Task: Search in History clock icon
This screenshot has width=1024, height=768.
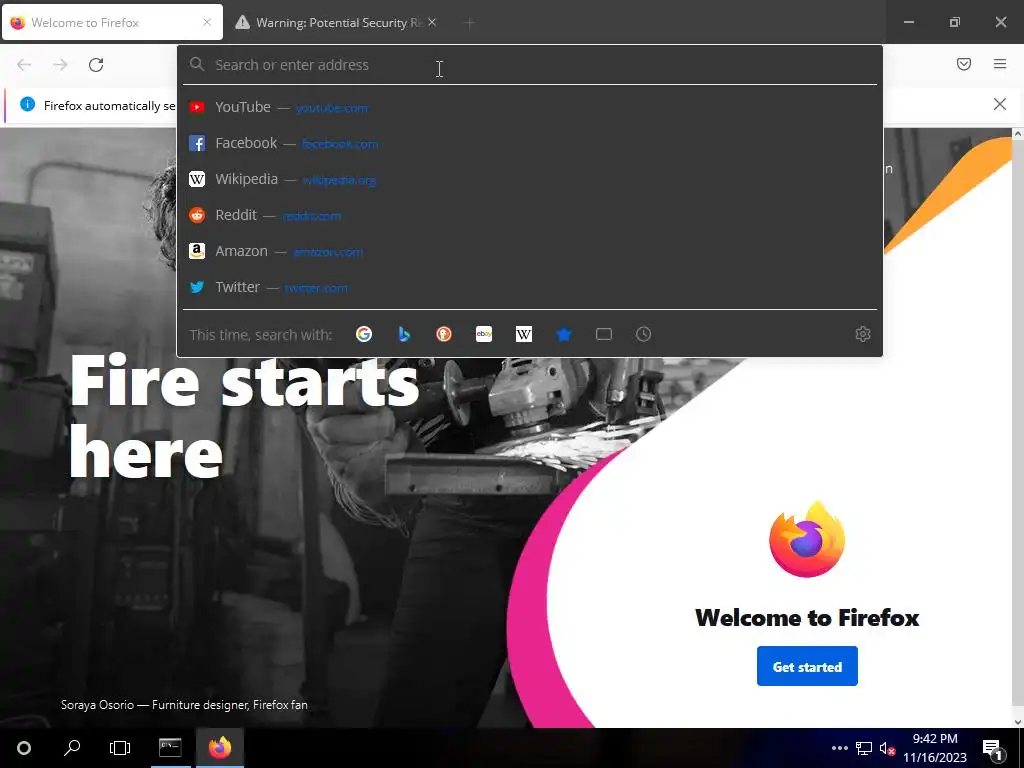Action: click(643, 334)
